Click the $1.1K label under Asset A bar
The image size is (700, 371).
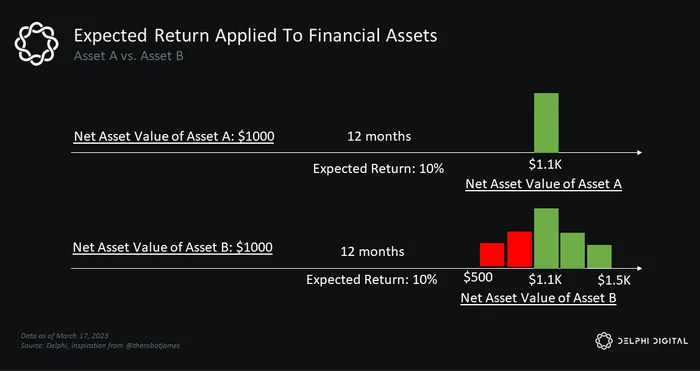point(545,164)
